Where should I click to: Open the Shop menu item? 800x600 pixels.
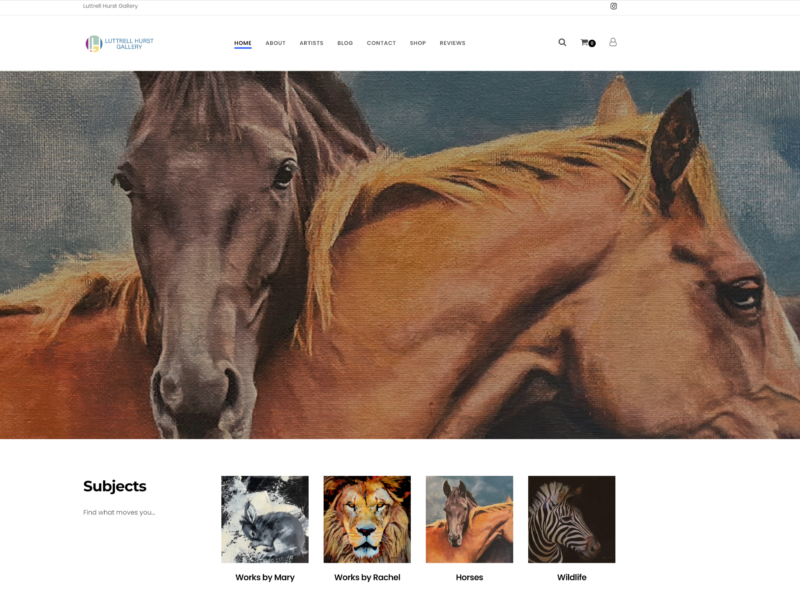coord(417,43)
